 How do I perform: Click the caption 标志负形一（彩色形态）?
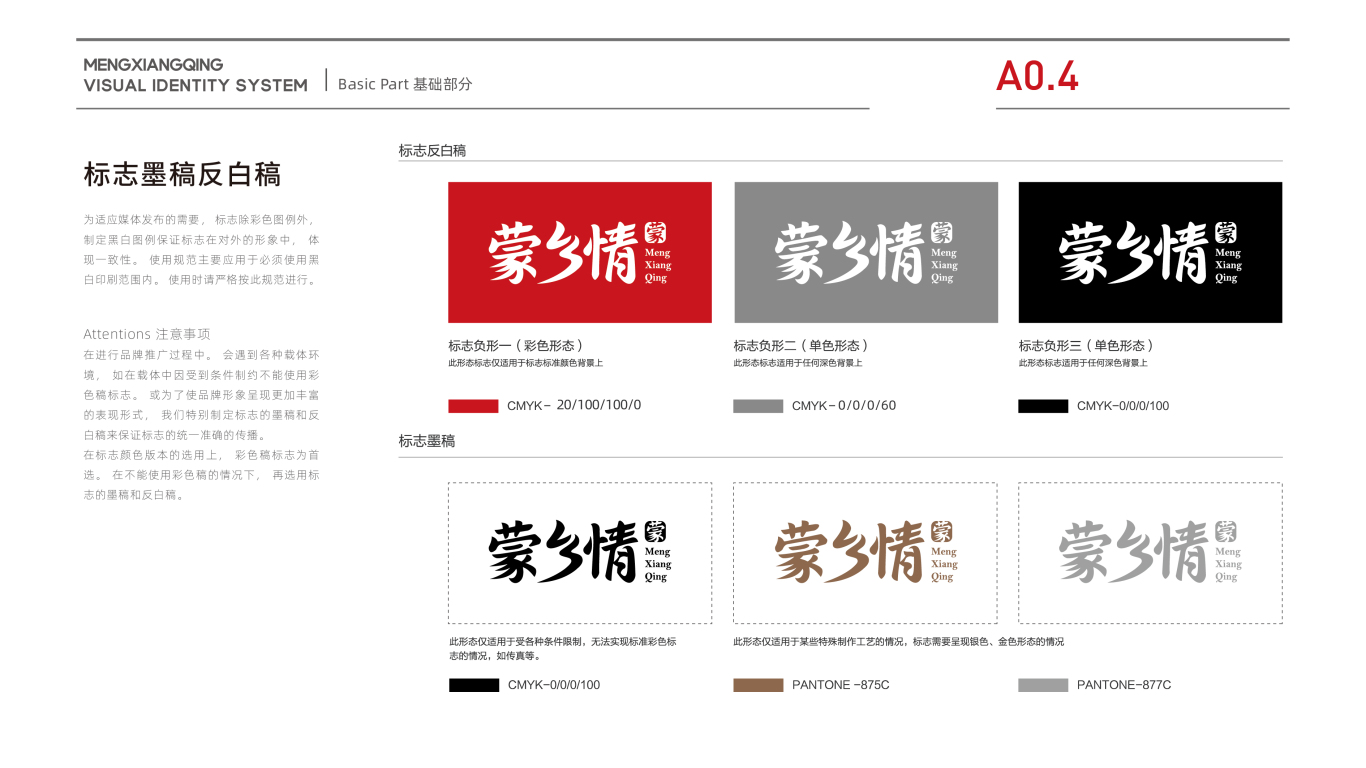click(516, 346)
